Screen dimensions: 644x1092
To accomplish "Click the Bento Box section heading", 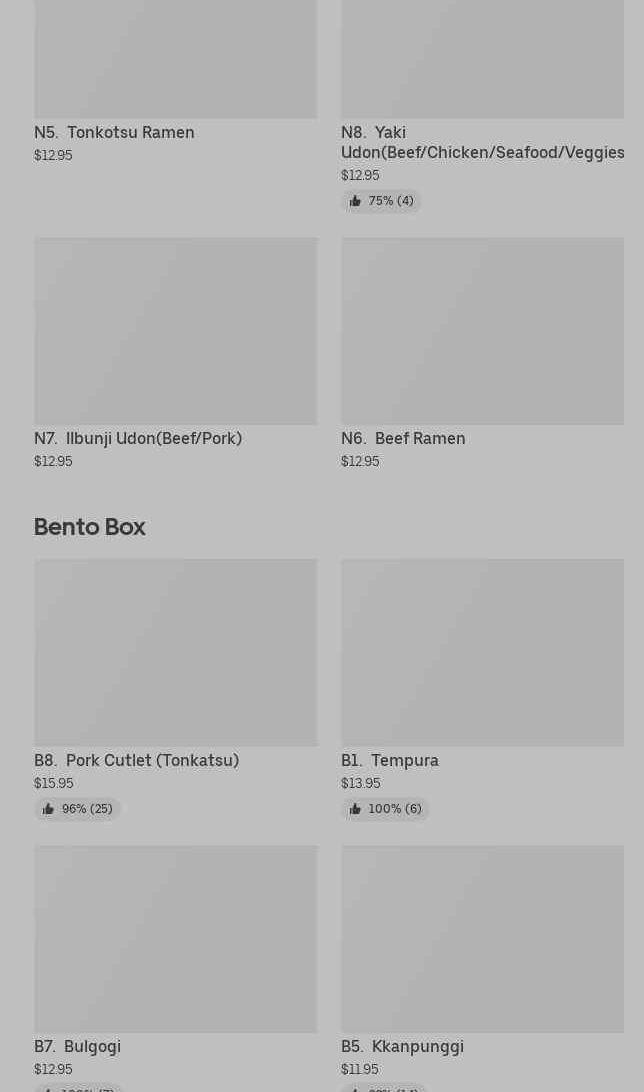I will tap(90, 526).
